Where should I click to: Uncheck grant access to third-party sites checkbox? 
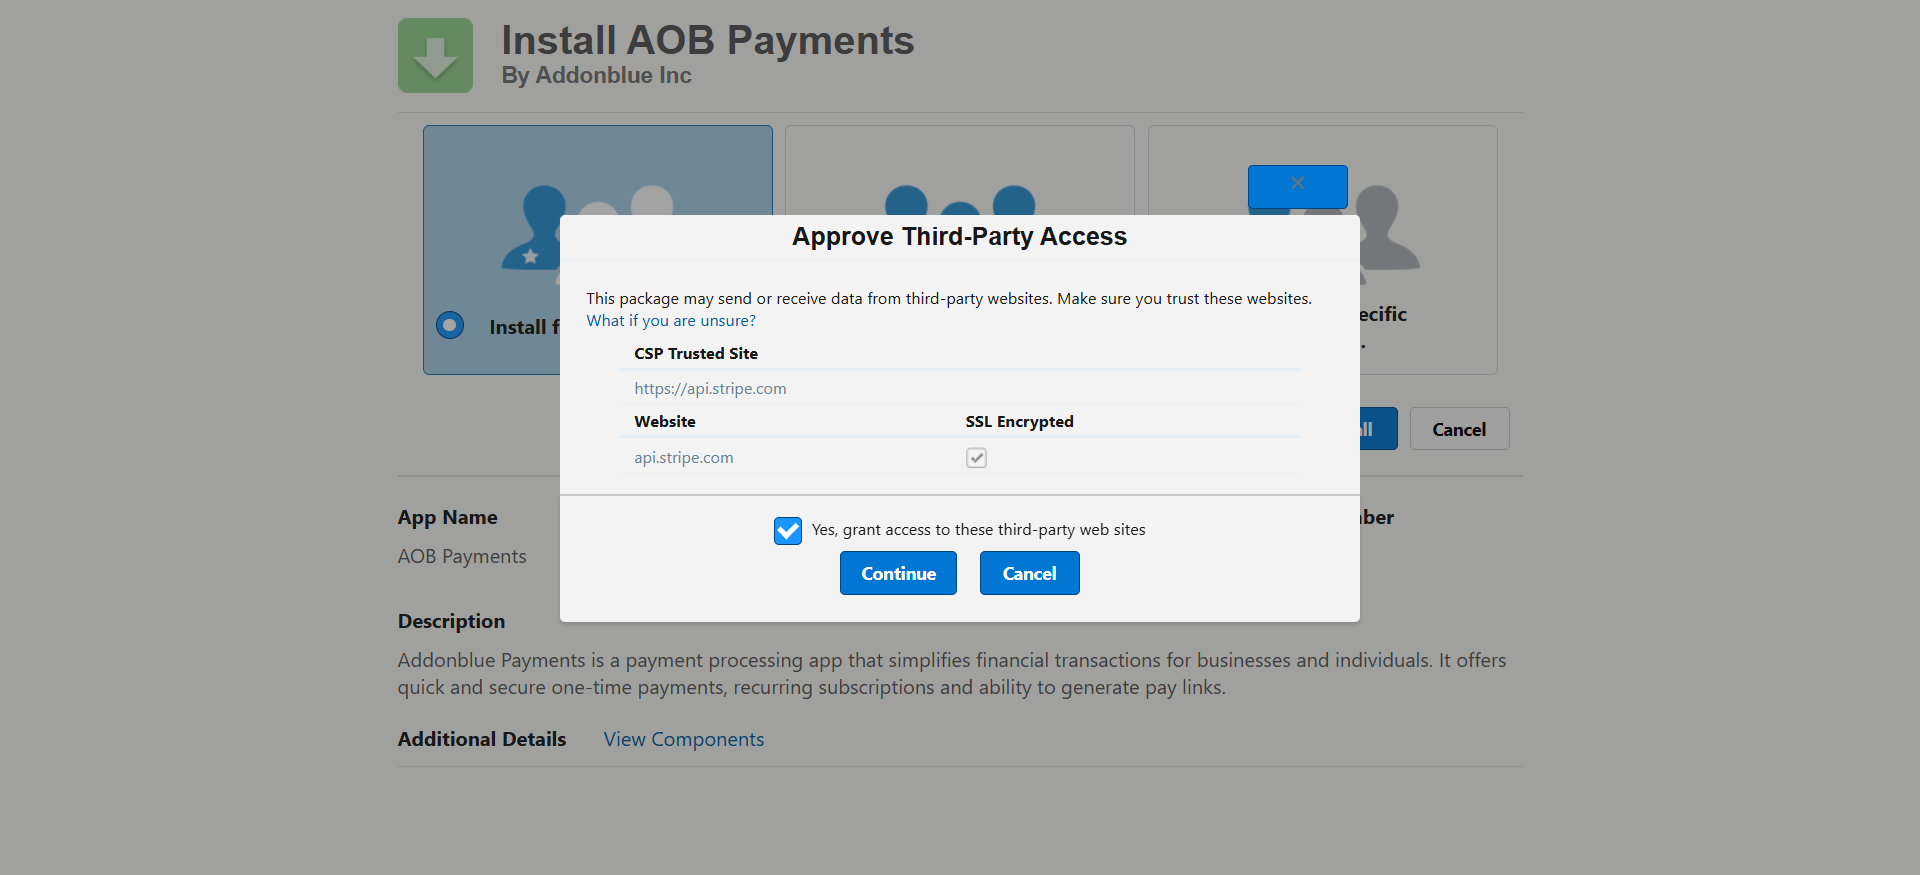pyautogui.click(x=788, y=530)
